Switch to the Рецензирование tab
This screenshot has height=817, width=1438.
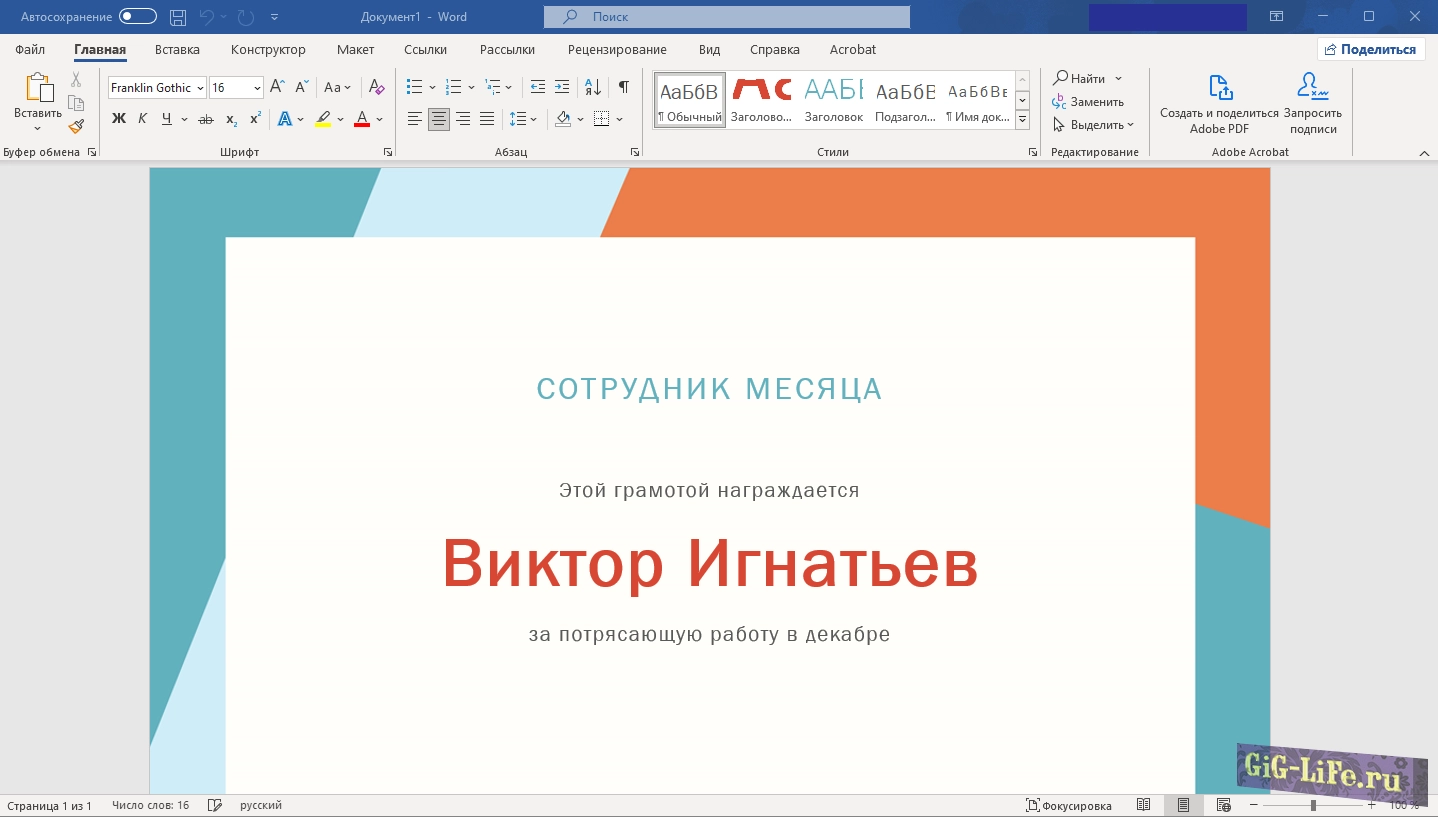(616, 49)
